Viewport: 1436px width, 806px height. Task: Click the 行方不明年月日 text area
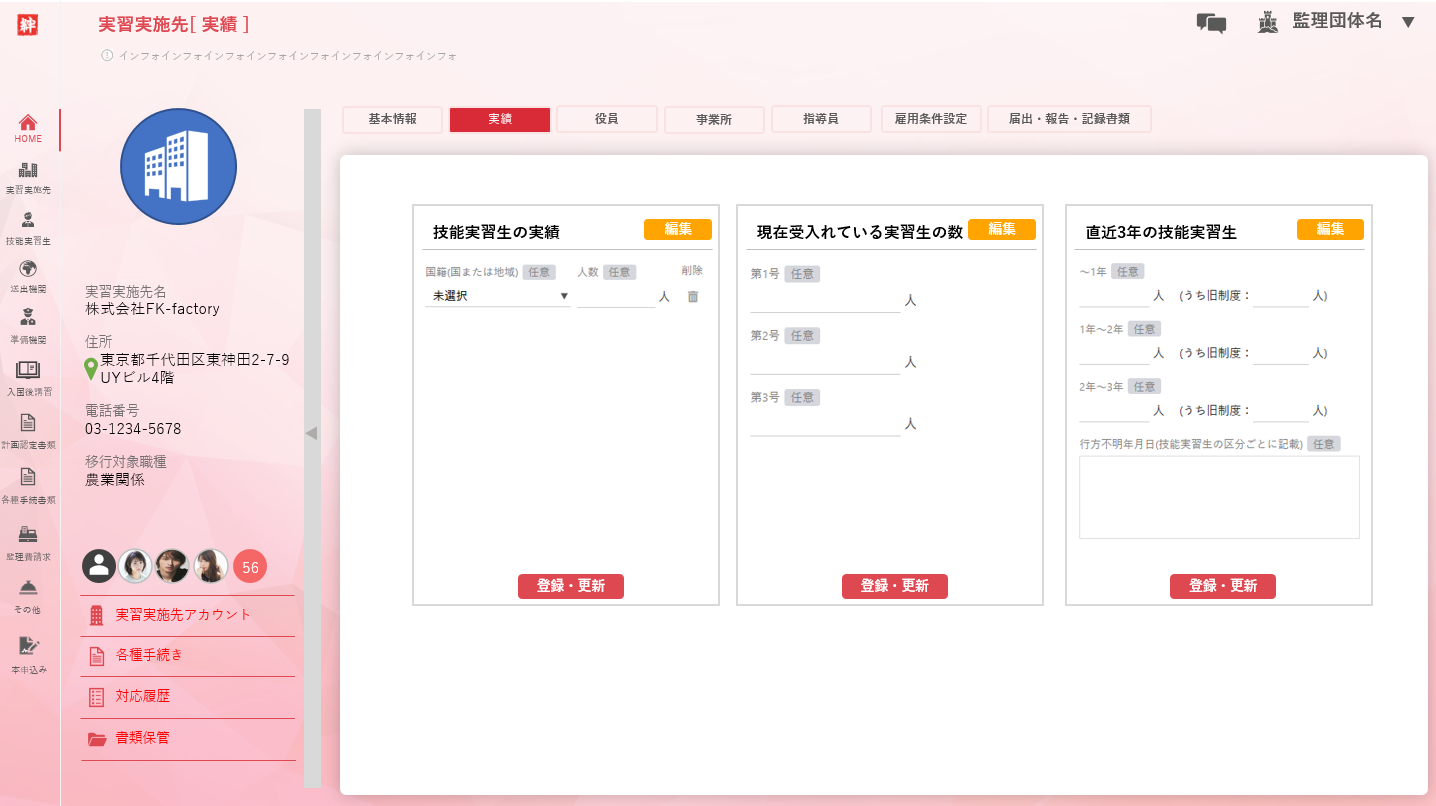(x=1218, y=497)
